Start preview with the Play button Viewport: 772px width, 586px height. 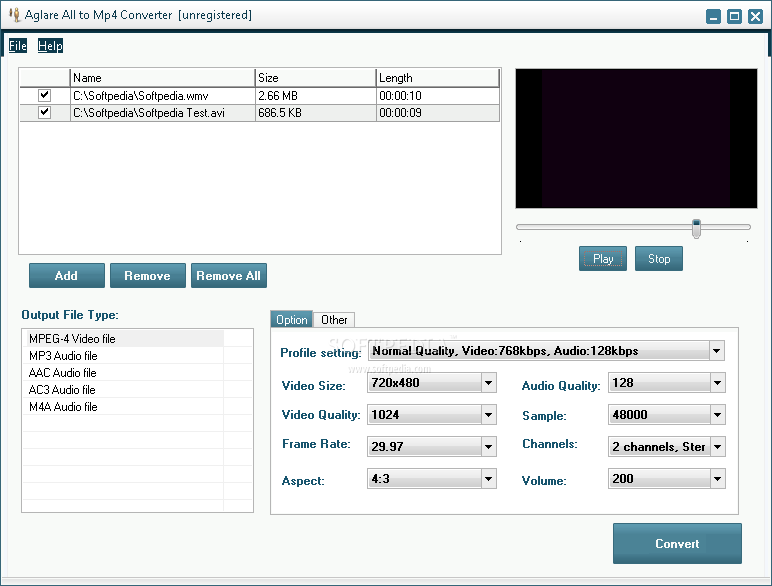tap(603, 259)
